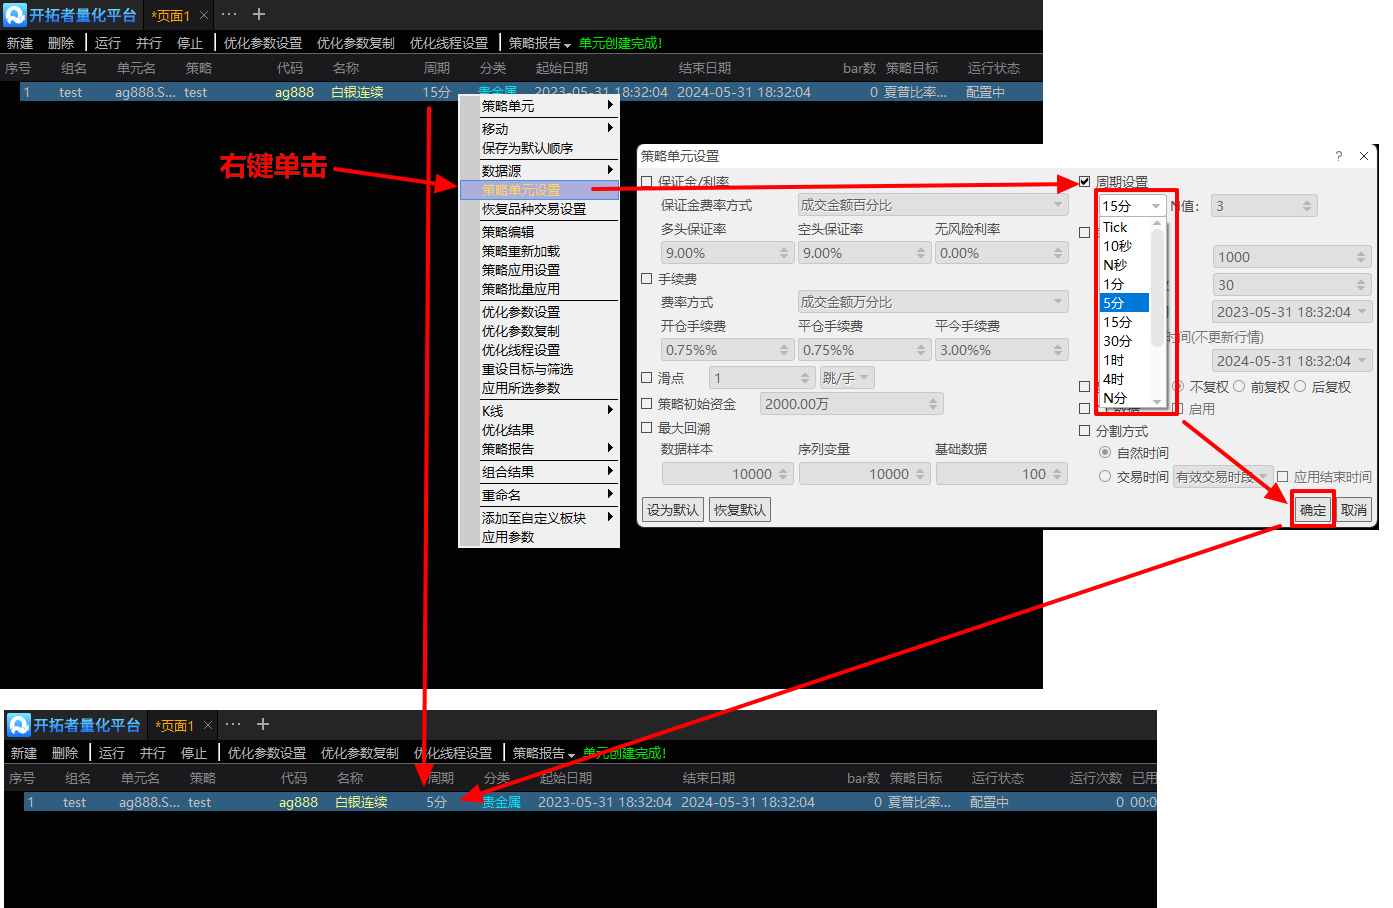Click the period dropdown list scrollbar
Viewport: 1393px width, 908px height.
coord(1157,312)
